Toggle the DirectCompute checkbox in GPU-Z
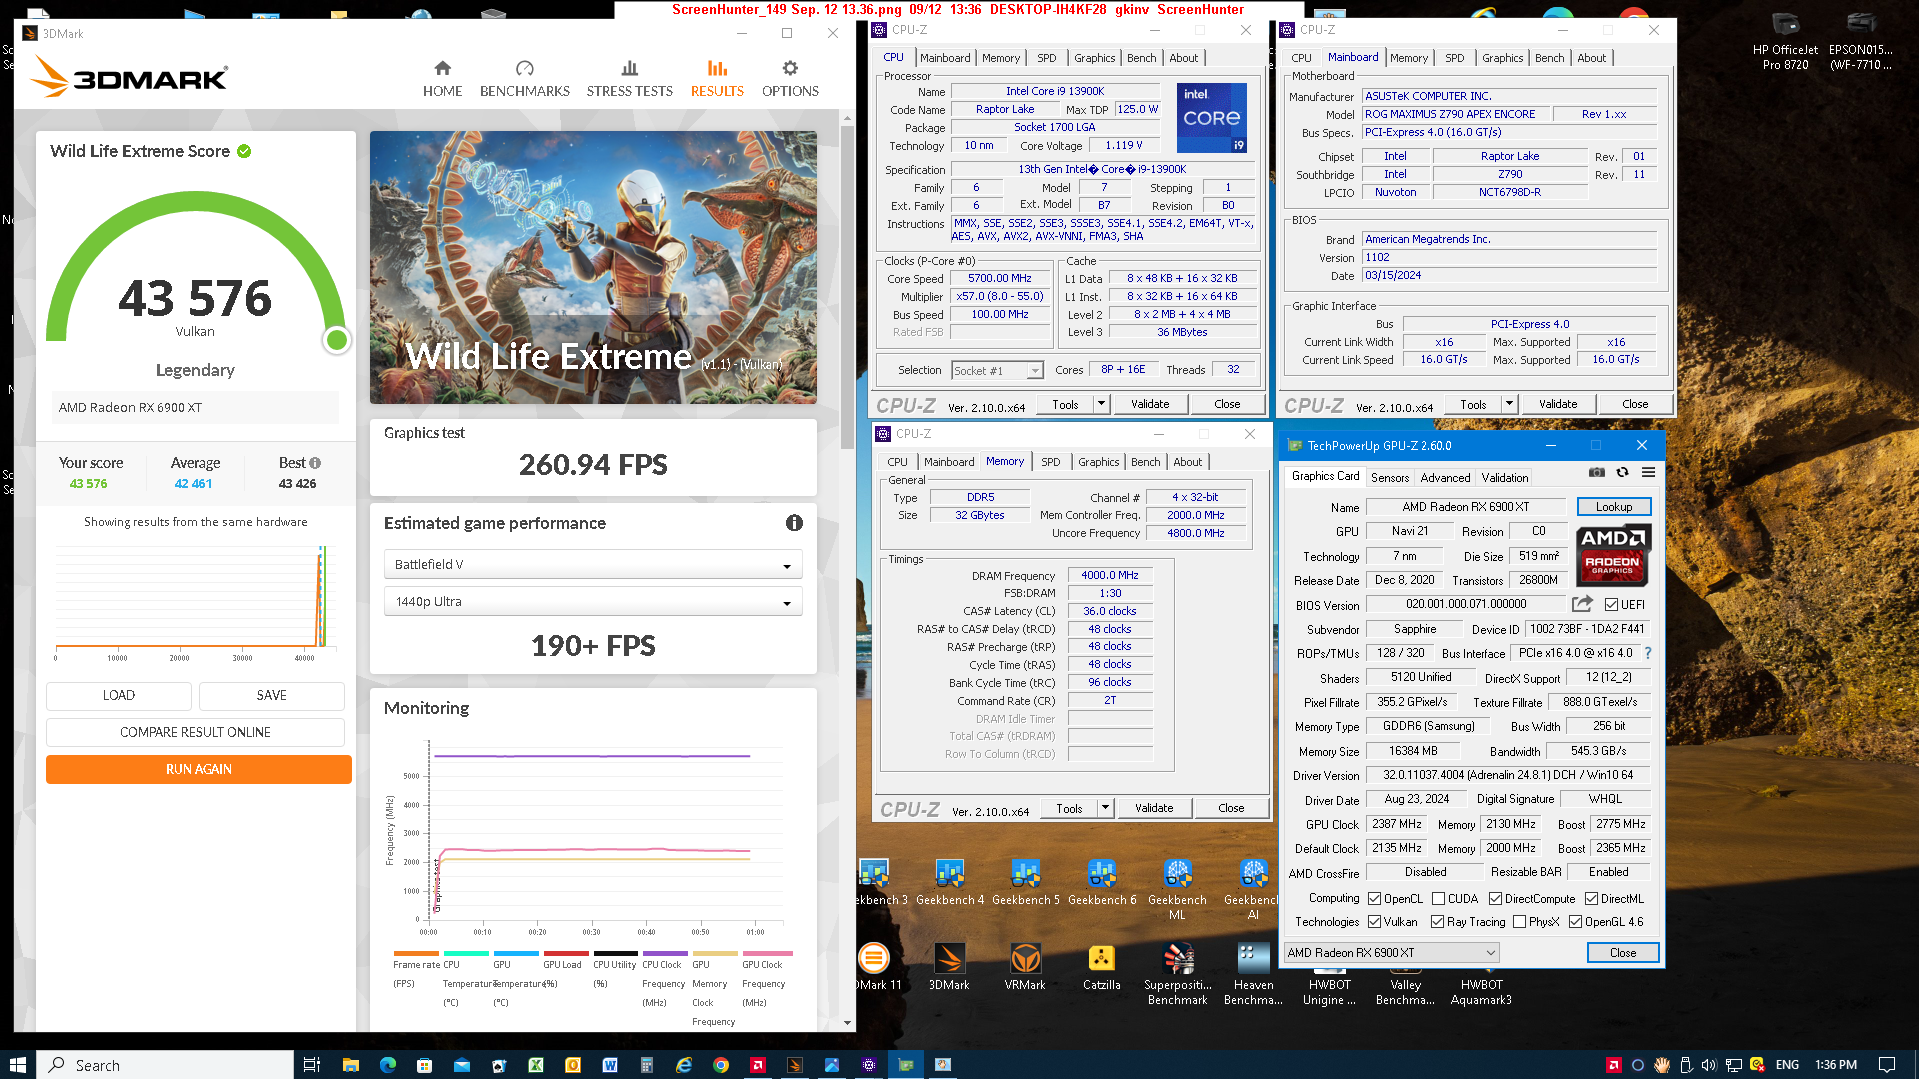 click(1495, 898)
